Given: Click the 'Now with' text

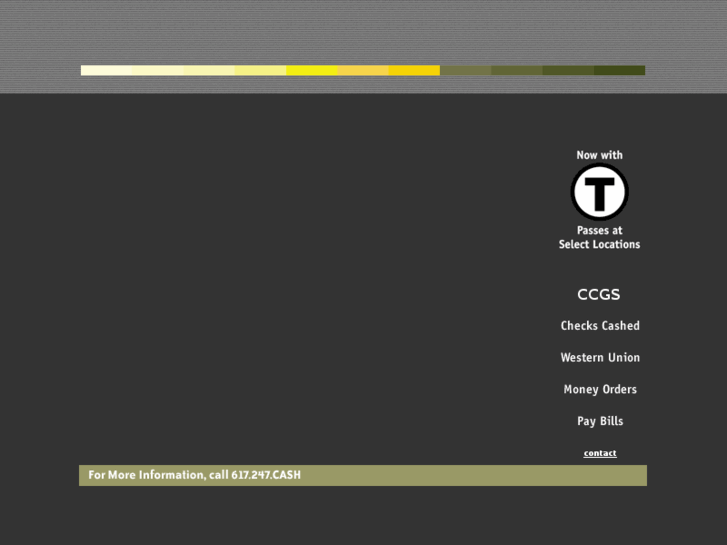Looking at the screenshot, I should tap(599, 155).
